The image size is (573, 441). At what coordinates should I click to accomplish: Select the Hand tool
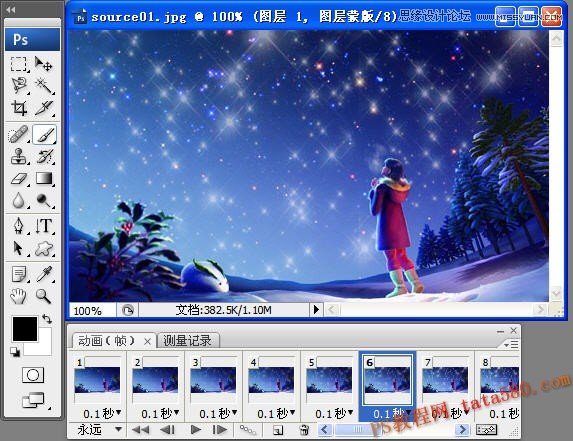19,296
